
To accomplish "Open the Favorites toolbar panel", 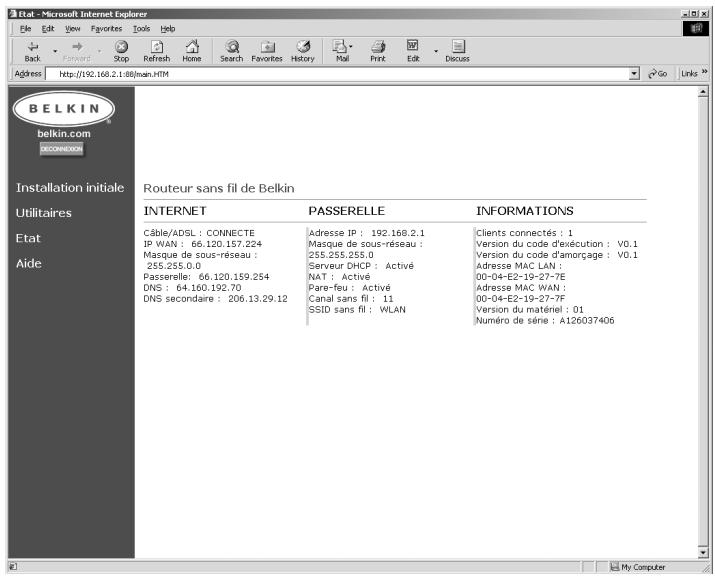I will click(x=267, y=51).
